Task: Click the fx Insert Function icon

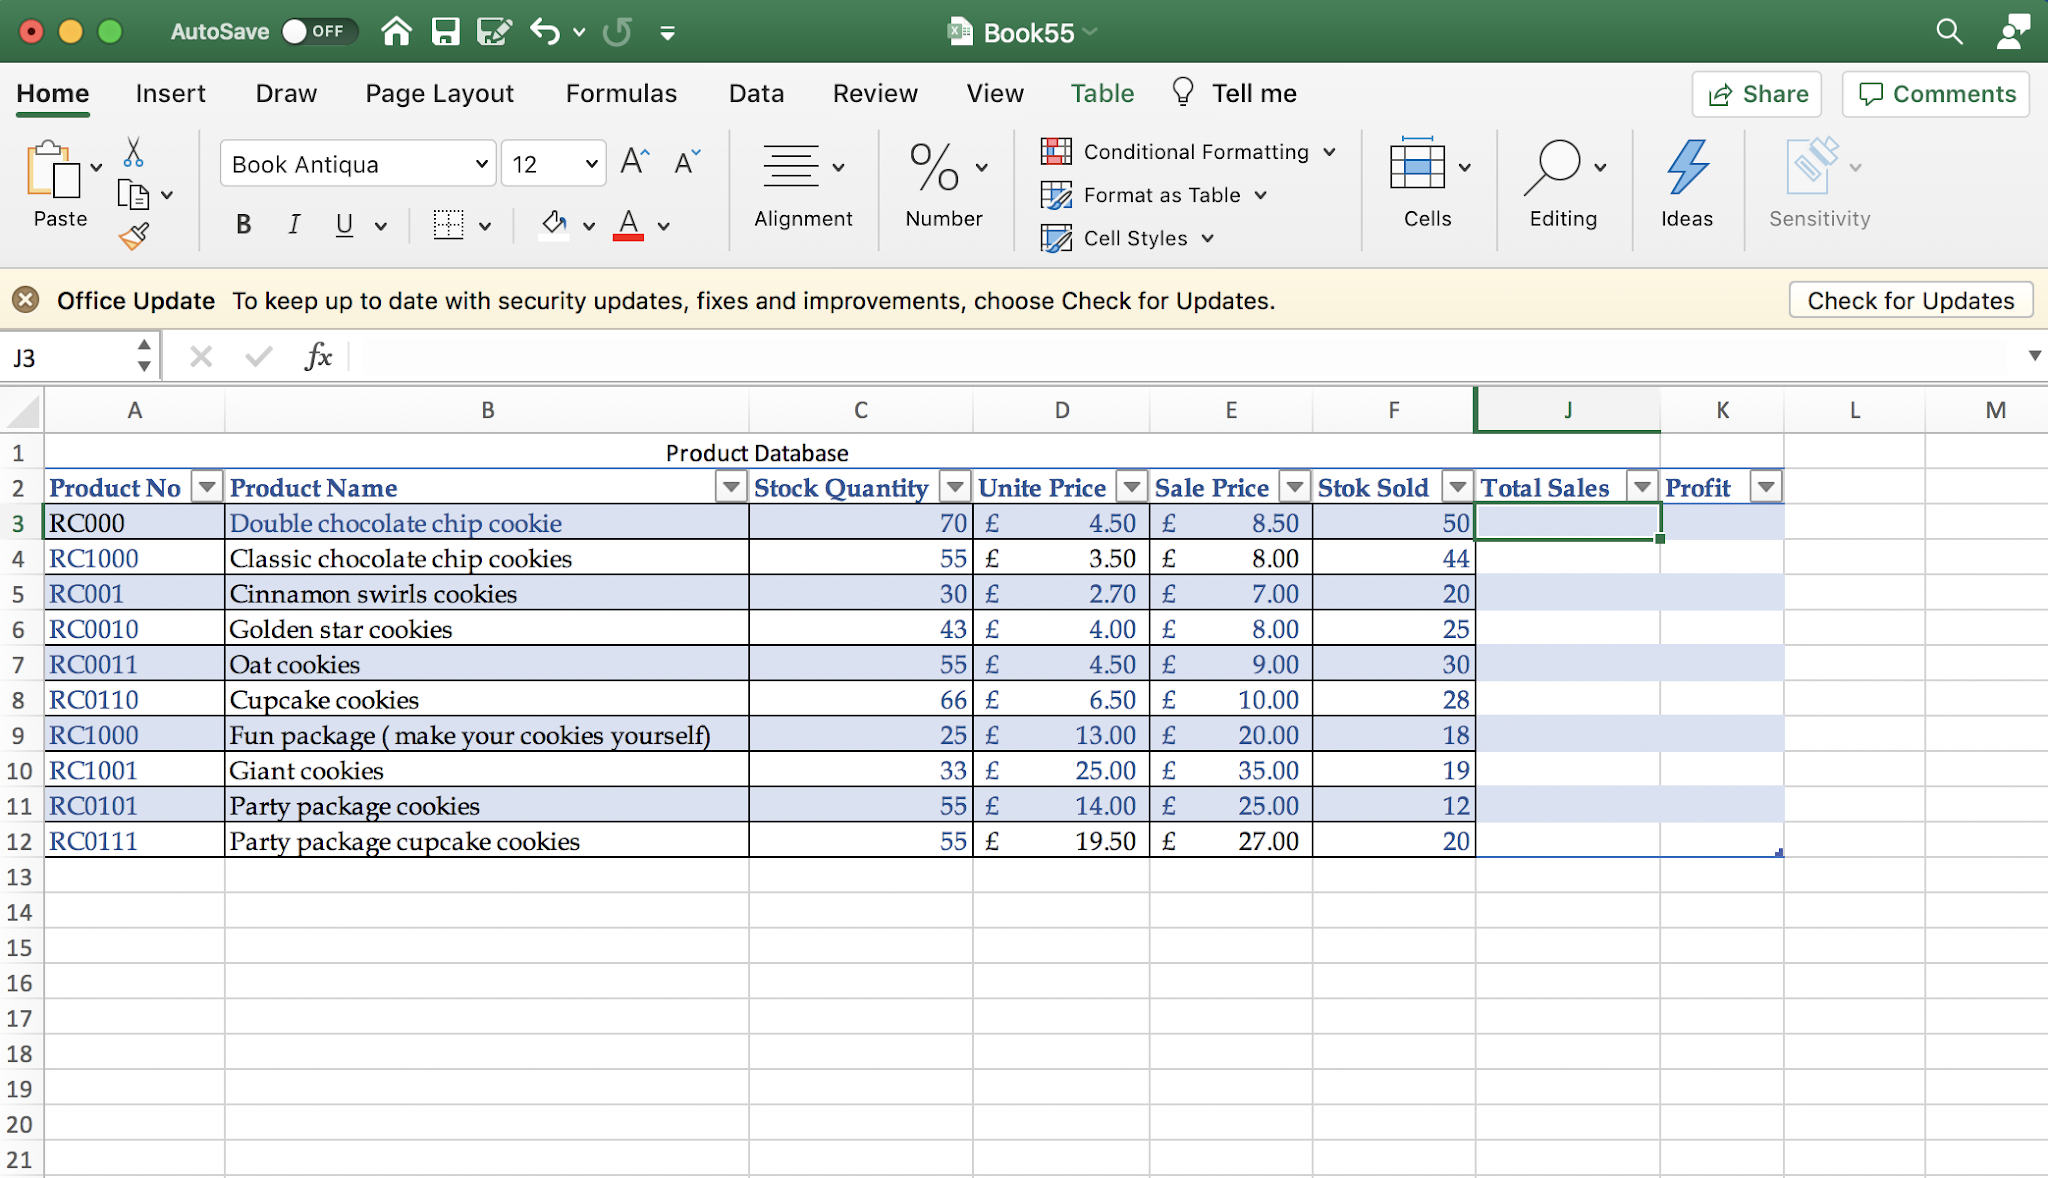Action: 318,356
